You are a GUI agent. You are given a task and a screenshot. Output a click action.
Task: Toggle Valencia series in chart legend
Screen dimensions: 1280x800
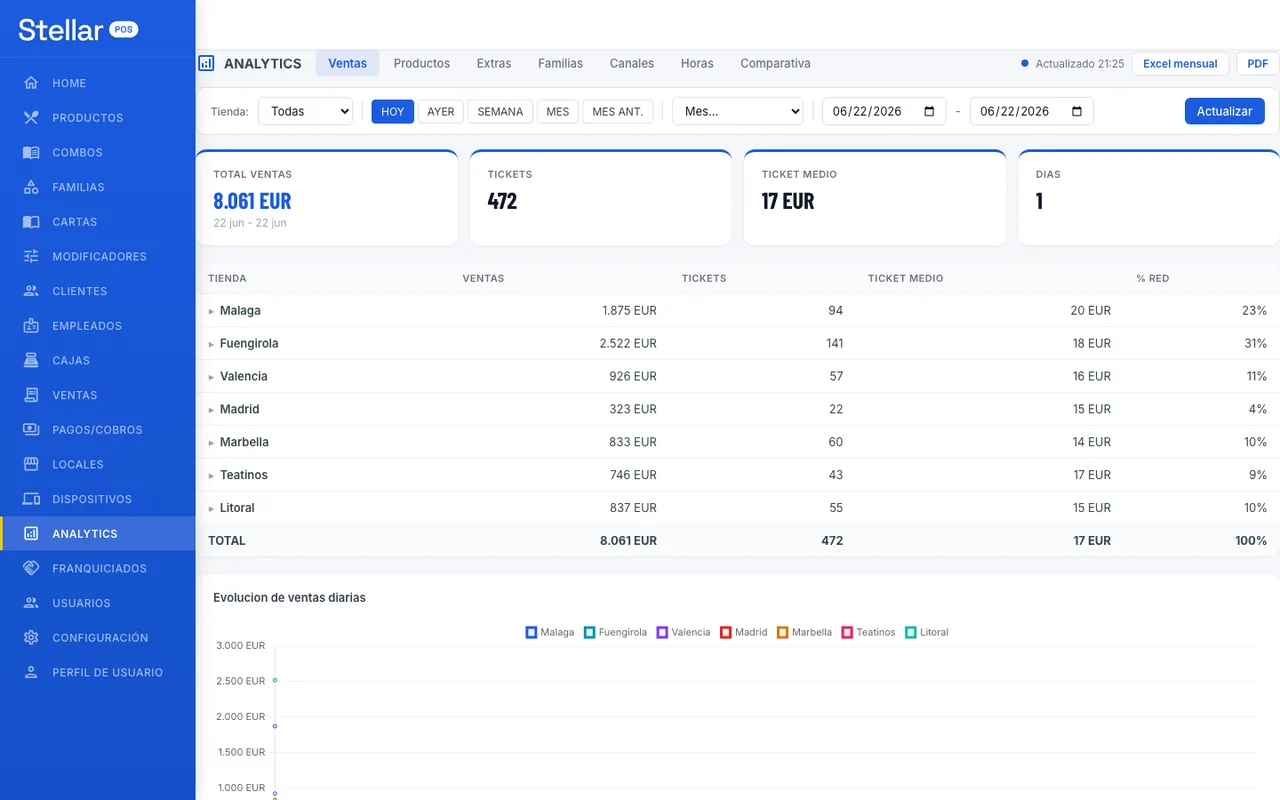click(x=683, y=632)
